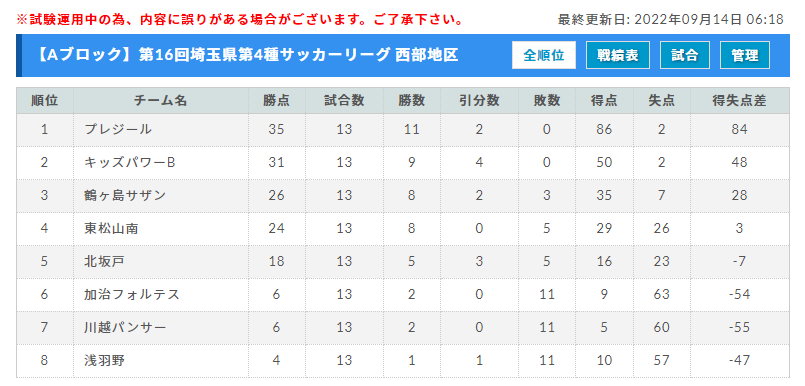805x386 pixels.
Task: Click the 引分数 column header
Action: tap(479, 101)
